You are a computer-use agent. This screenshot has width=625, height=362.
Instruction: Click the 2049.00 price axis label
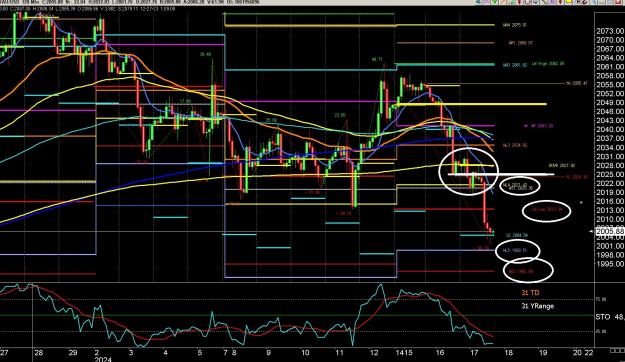click(x=610, y=102)
